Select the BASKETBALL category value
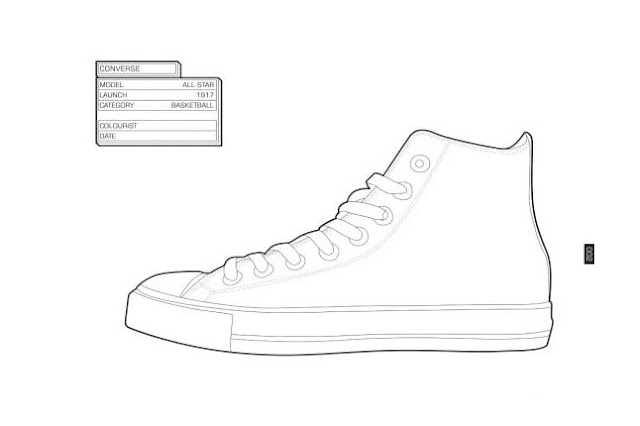Viewport: 640px width, 426px height. pos(192,105)
